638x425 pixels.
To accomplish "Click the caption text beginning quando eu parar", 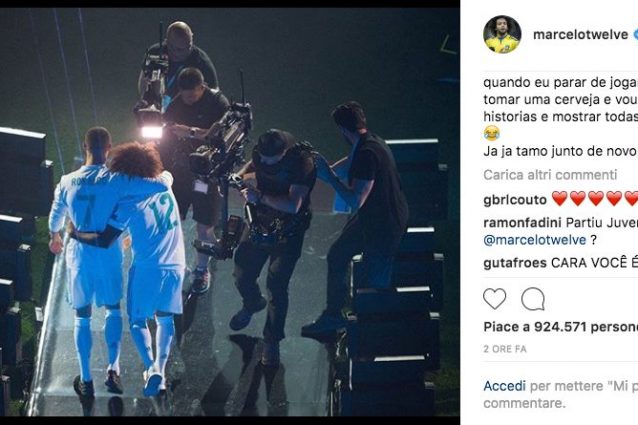I will point(561,100).
